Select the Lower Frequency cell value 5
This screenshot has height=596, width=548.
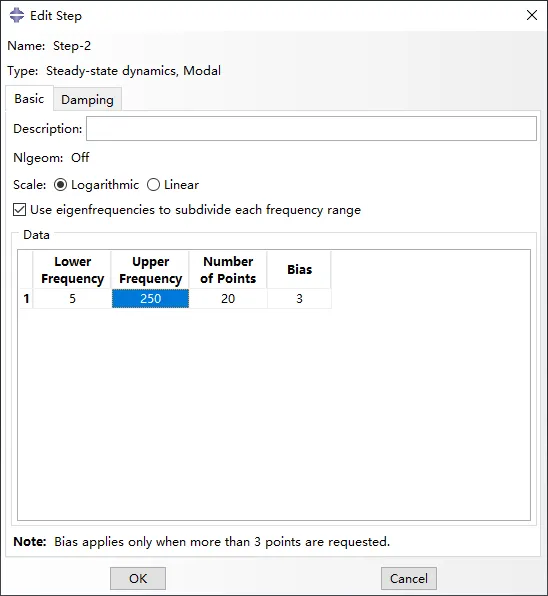[72, 299]
